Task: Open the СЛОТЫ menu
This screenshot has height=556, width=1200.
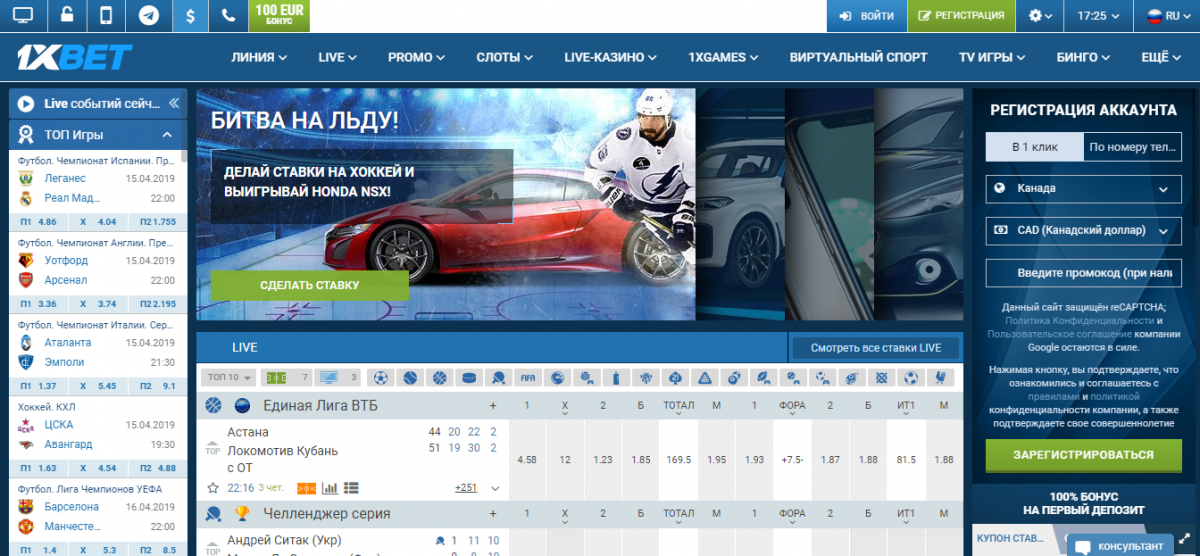Action: click(506, 57)
